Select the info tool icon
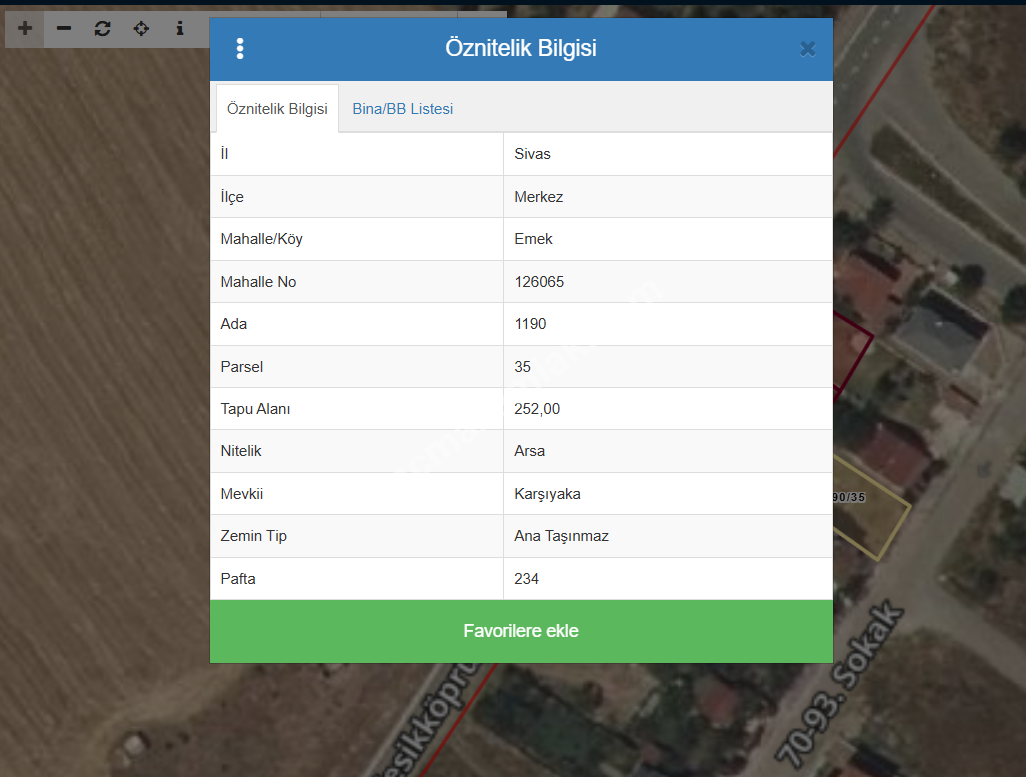 (180, 28)
